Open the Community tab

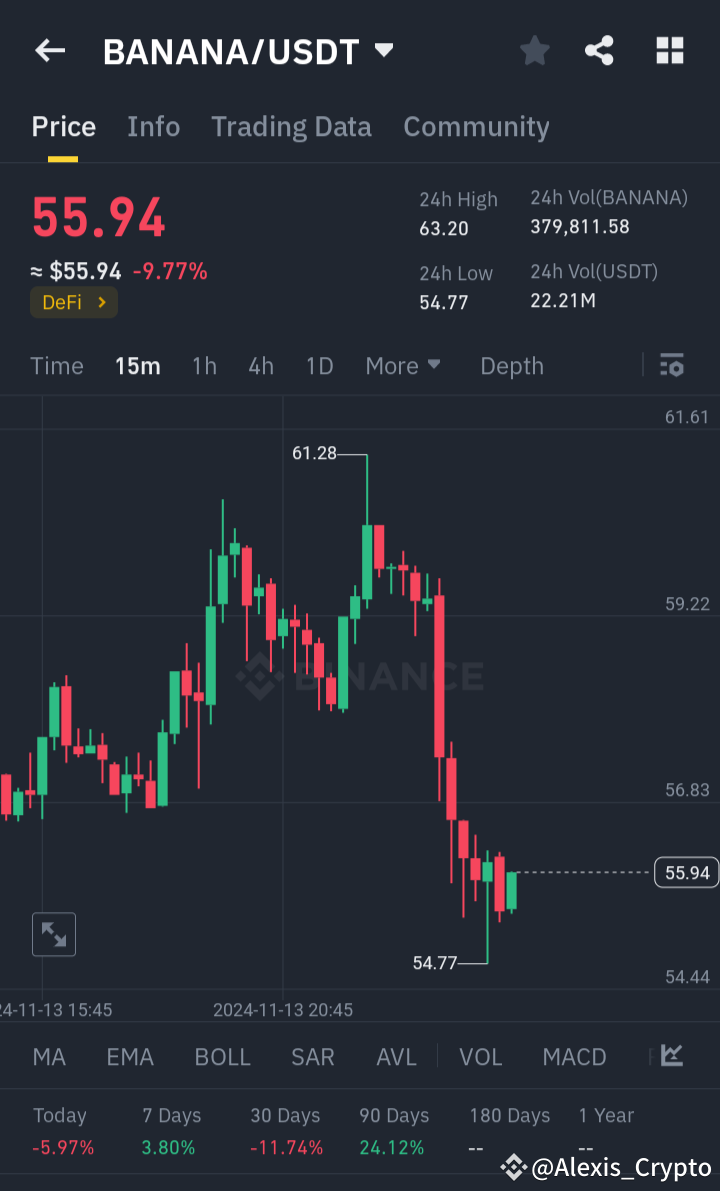[x=476, y=127]
